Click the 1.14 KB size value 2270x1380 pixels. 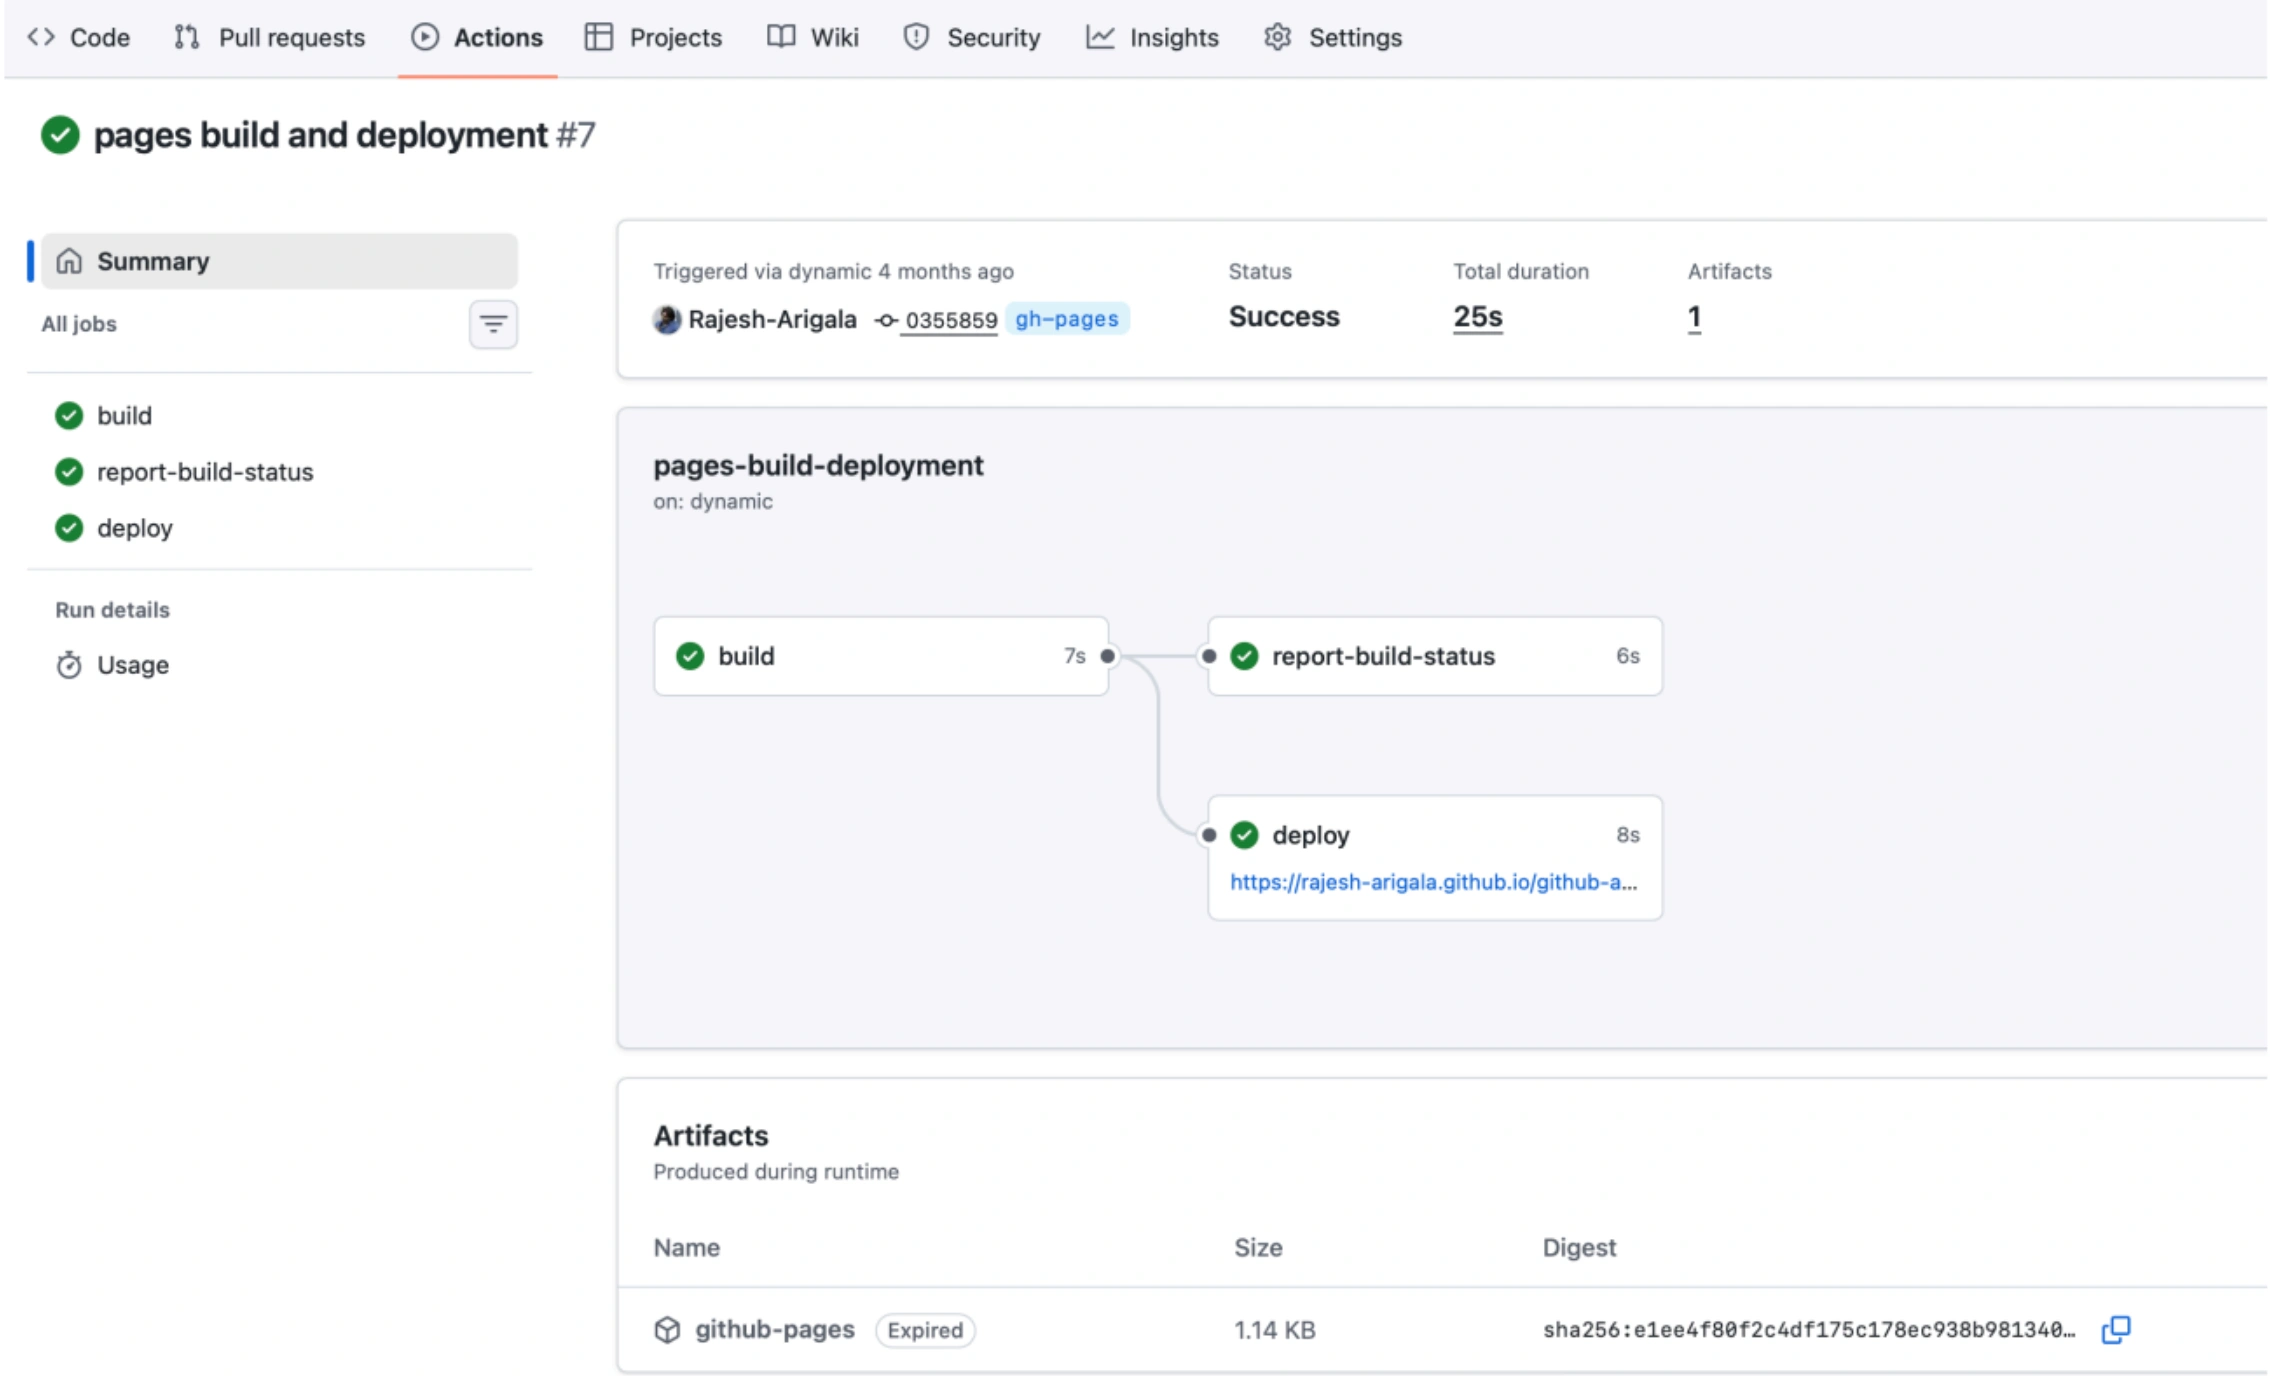(1274, 1330)
